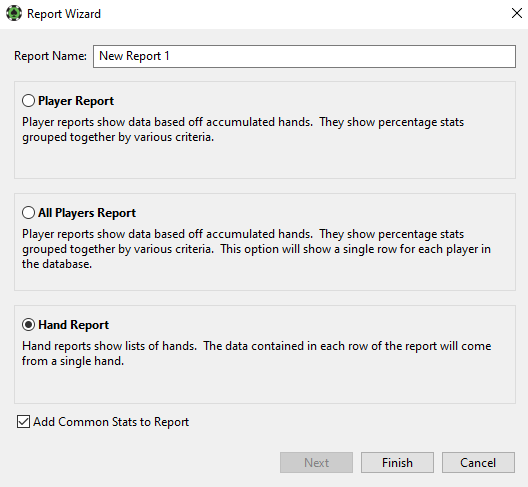The height and width of the screenshot is (487, 528).
Task: Select the Player Report radio button
Action: click(x=28, y=101)
